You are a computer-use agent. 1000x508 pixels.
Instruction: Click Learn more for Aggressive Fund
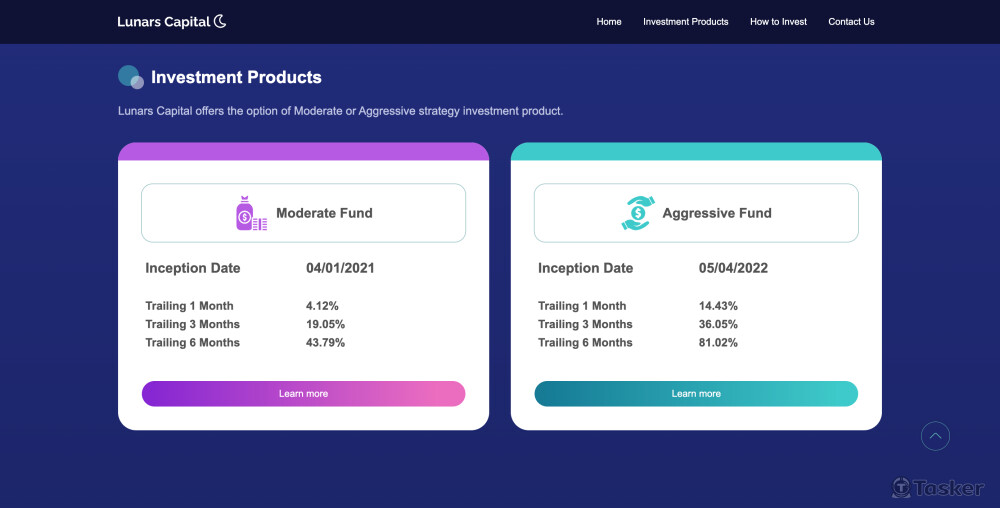[696, 394]
